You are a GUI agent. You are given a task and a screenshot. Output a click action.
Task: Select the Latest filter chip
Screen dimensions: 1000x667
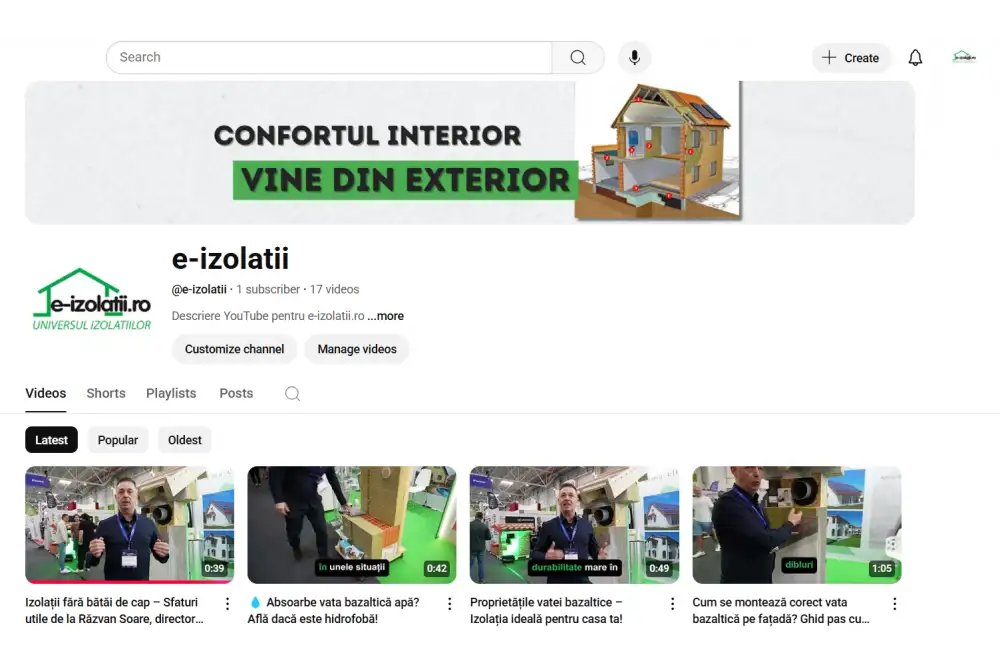51,440
